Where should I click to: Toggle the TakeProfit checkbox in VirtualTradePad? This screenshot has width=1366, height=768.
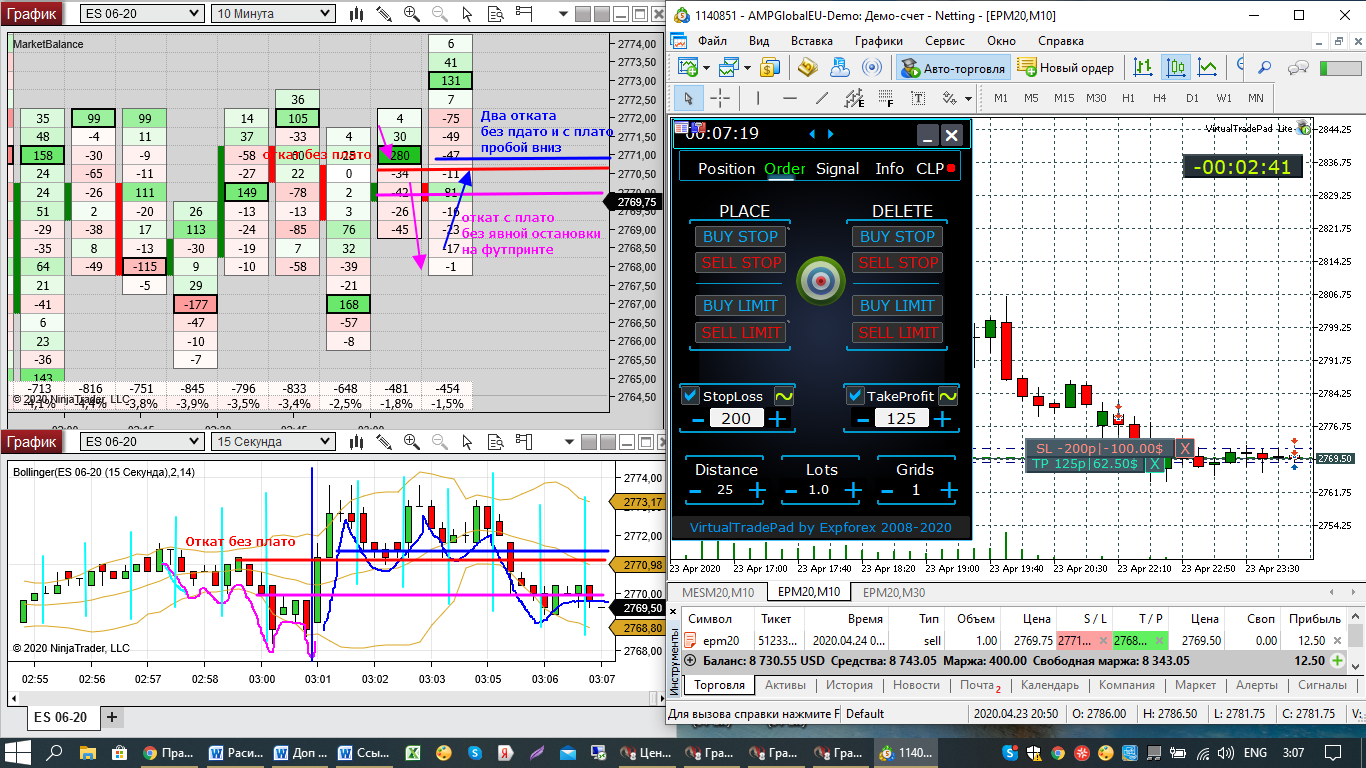[x=855, y=396]
